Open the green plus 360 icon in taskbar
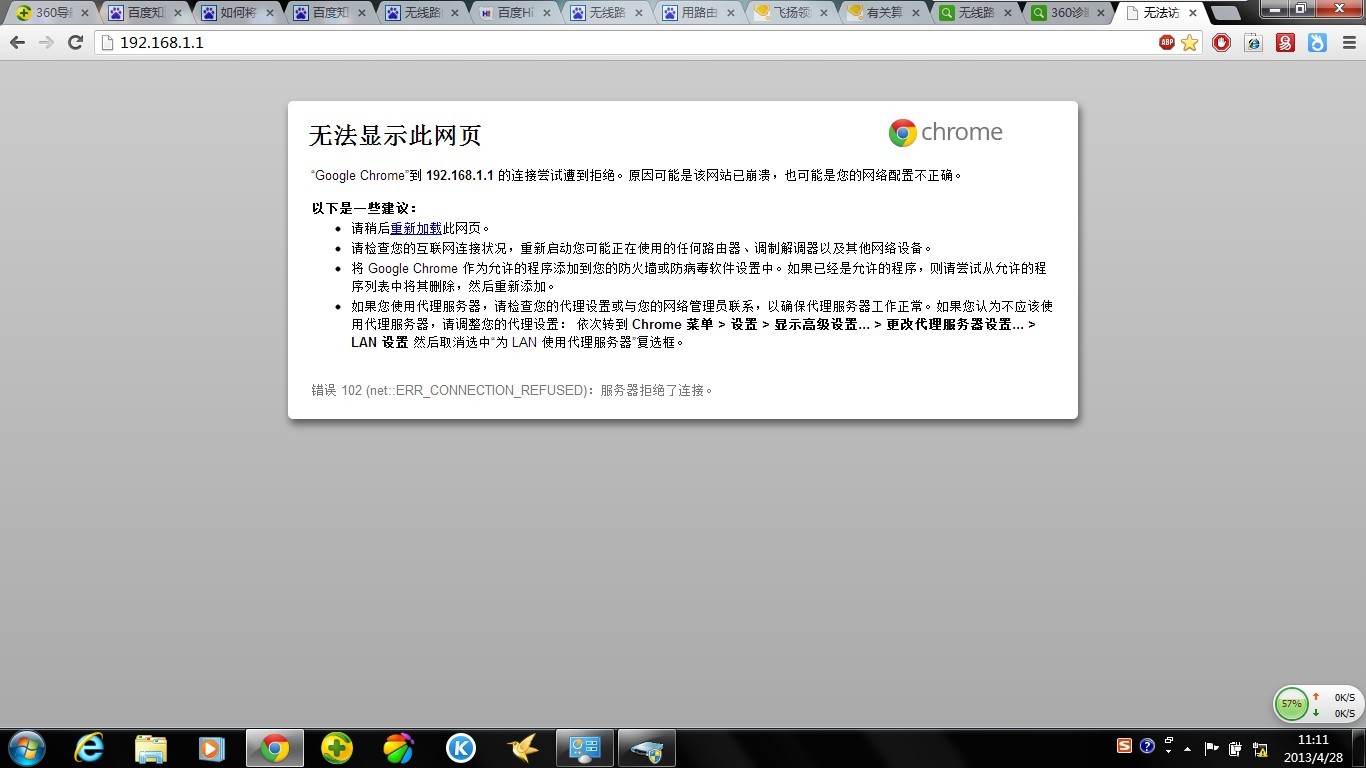Viewport: 1366px width, 768px height. coord(337,748)
